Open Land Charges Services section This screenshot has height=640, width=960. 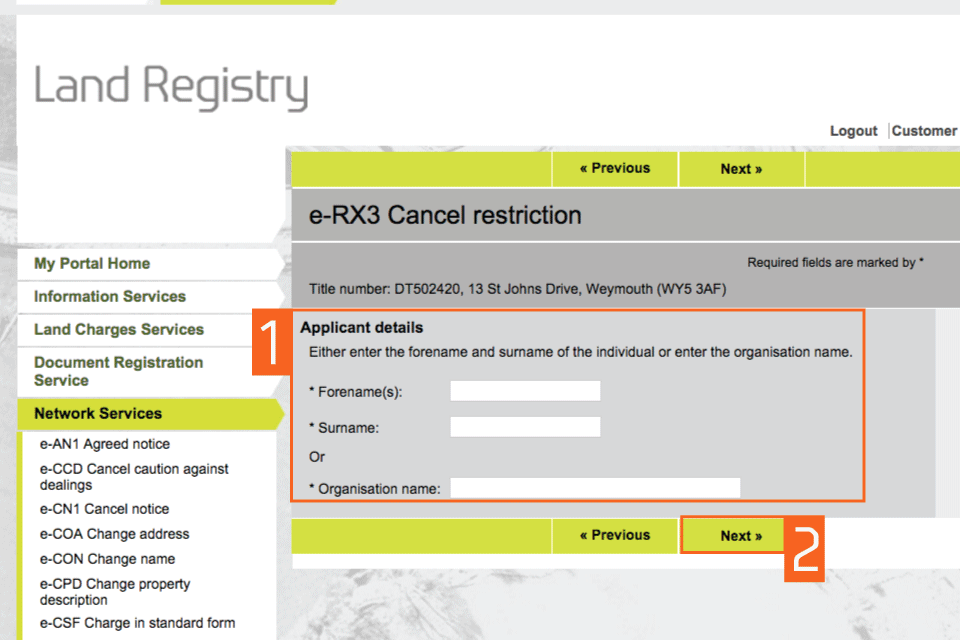[x=119, y=330]
